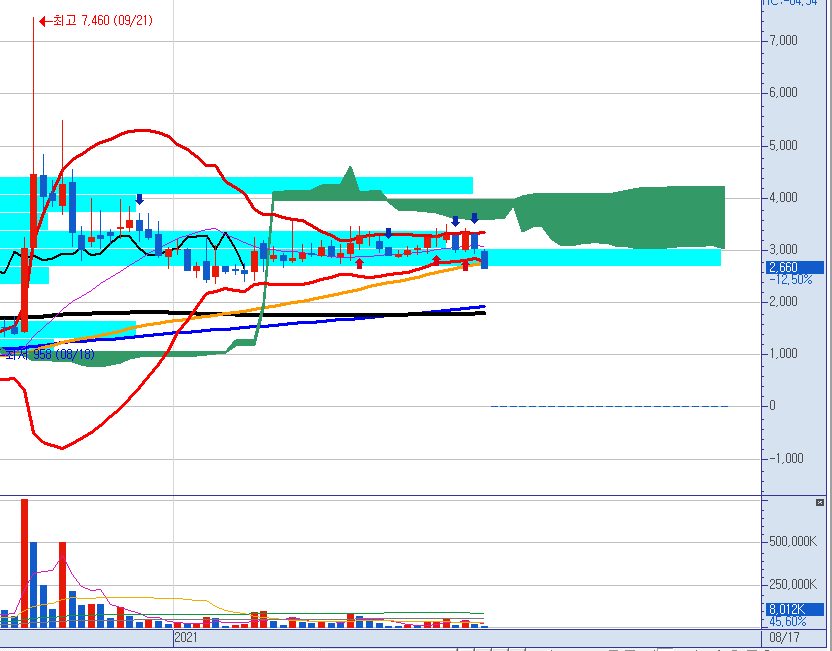
Task: Click the 7,000 price axis label
Action: click(783, 41)
